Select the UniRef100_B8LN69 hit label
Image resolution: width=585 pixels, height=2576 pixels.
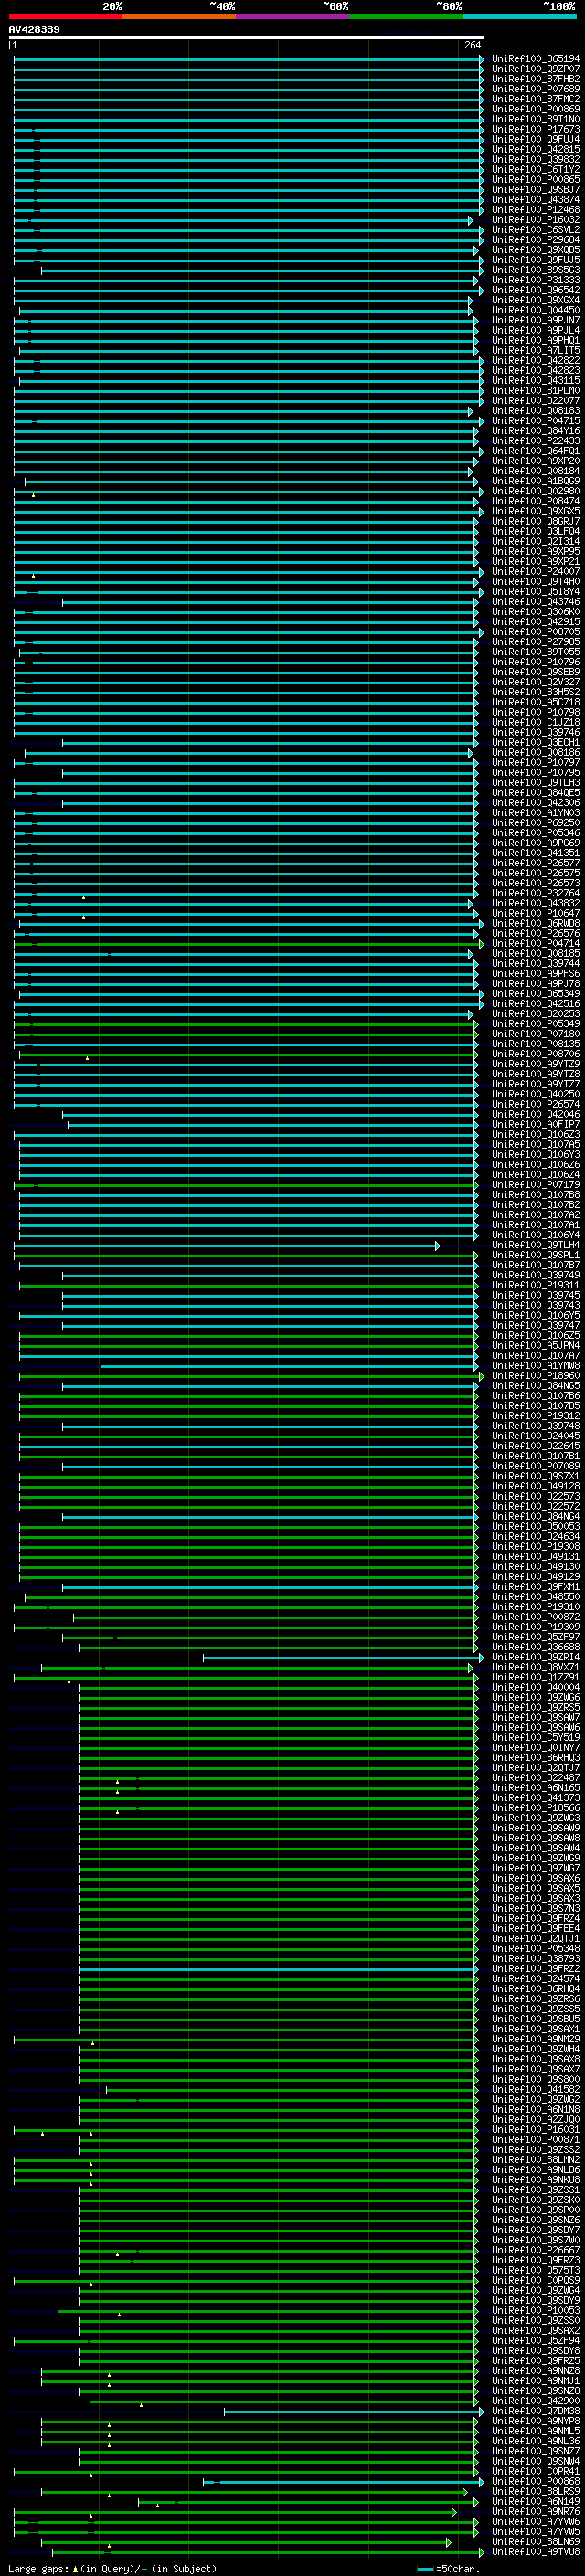(535, 2541)
